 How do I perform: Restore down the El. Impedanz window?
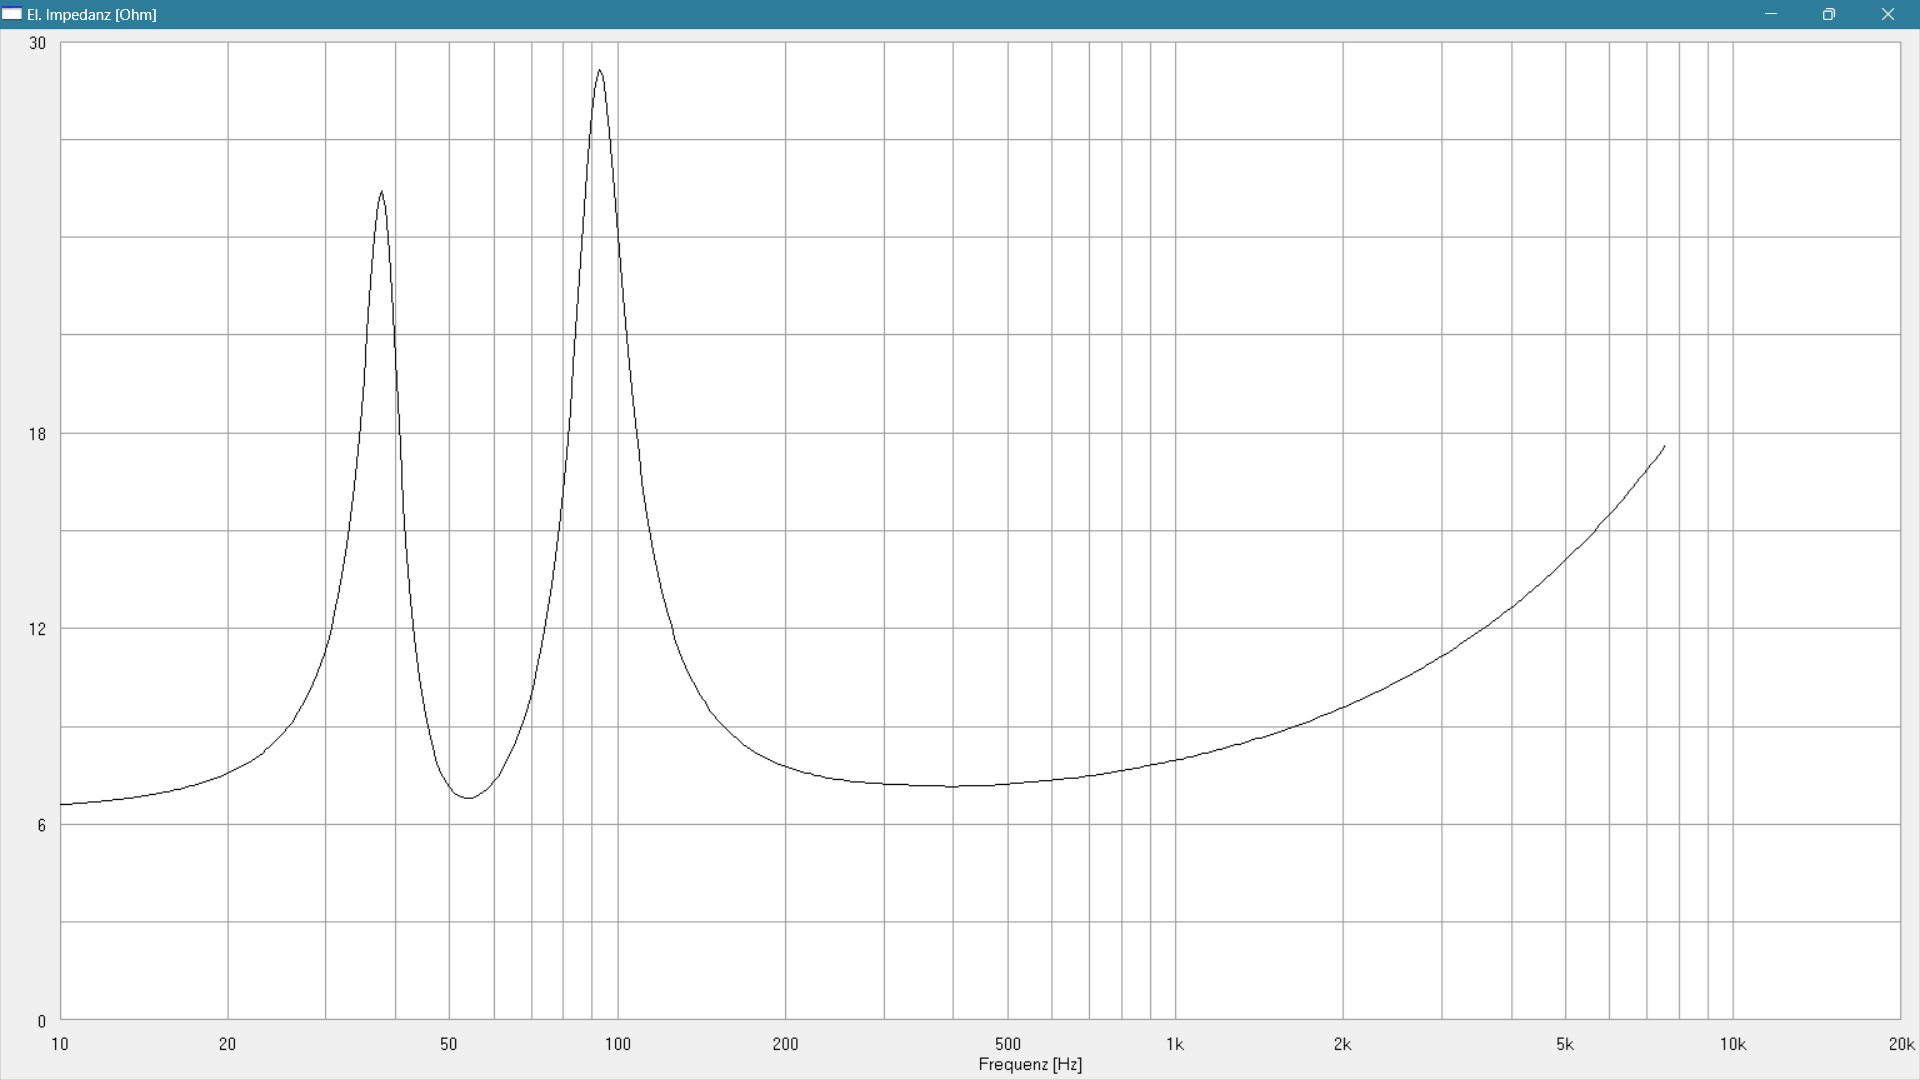click(x=1829, y=14)
